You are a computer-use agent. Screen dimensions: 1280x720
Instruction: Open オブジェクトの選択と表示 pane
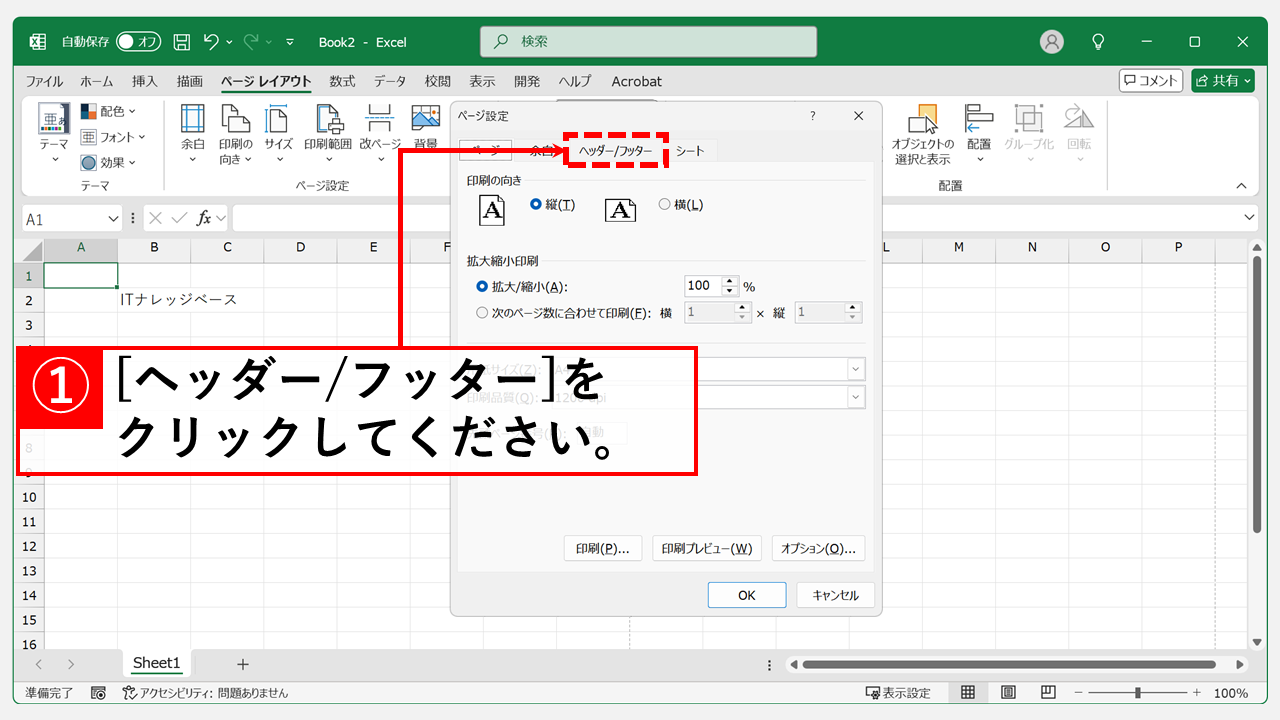coord(922,135)
